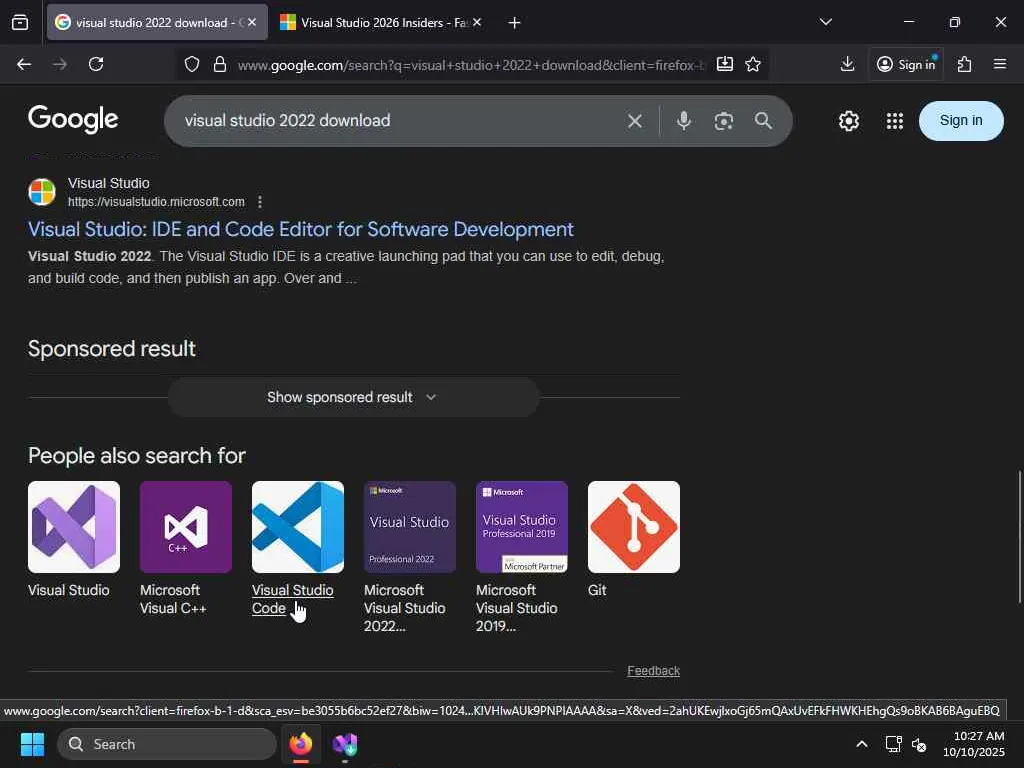Open a new browser tab
This screenshot has height=768, width=1024.
pyautogui.click(x=515, y=23)
